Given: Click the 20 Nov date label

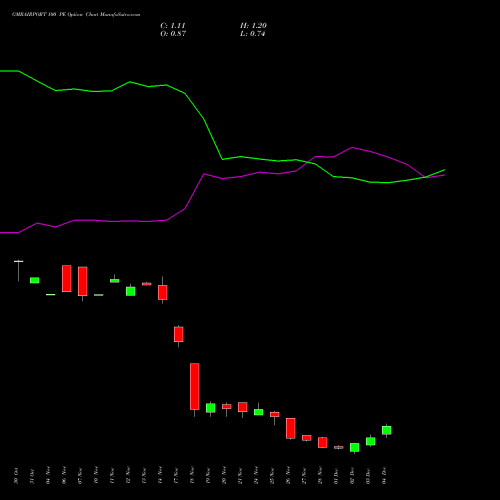Looking at the screenshot, I should [224, 476].
